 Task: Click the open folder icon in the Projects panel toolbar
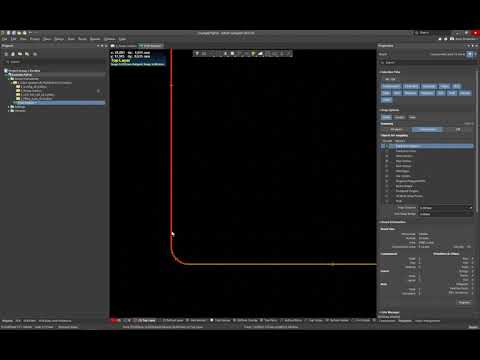[20, 54]
